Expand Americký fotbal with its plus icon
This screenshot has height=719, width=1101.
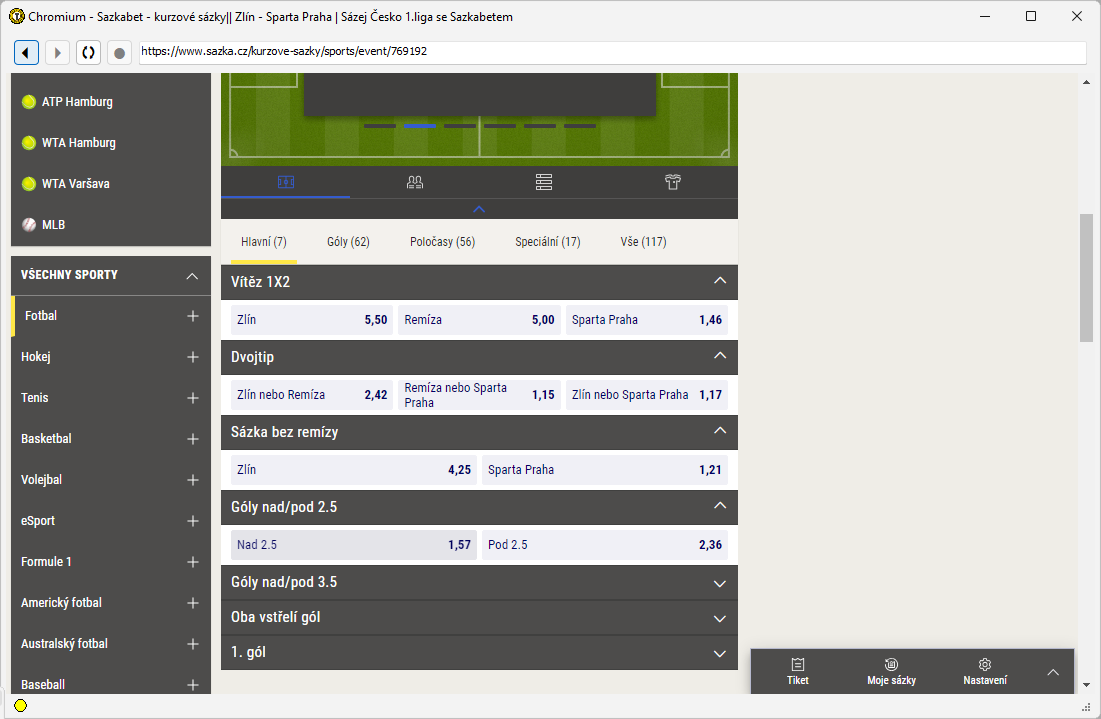coord(192,602)
